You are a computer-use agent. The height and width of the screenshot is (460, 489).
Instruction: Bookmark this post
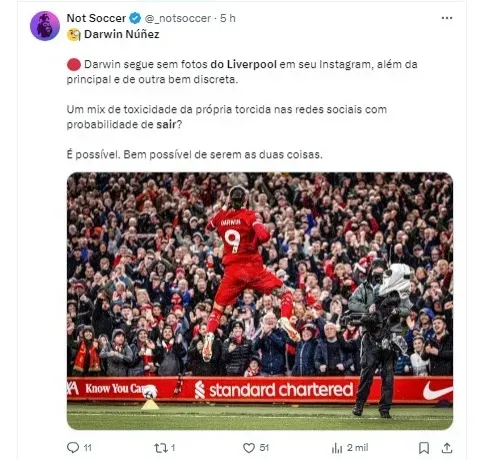point(424,448)
